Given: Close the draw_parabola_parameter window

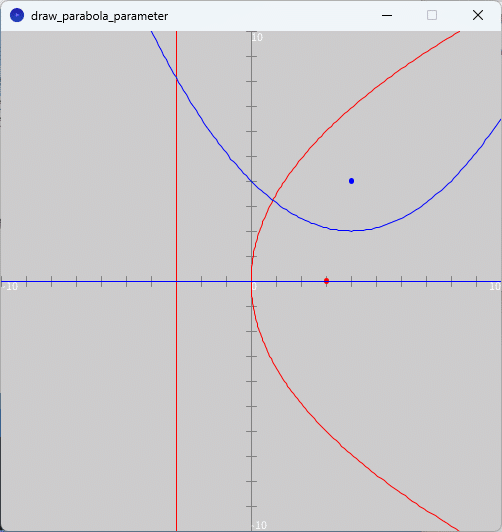Looking at the screenshot, I should coord(478,15).
